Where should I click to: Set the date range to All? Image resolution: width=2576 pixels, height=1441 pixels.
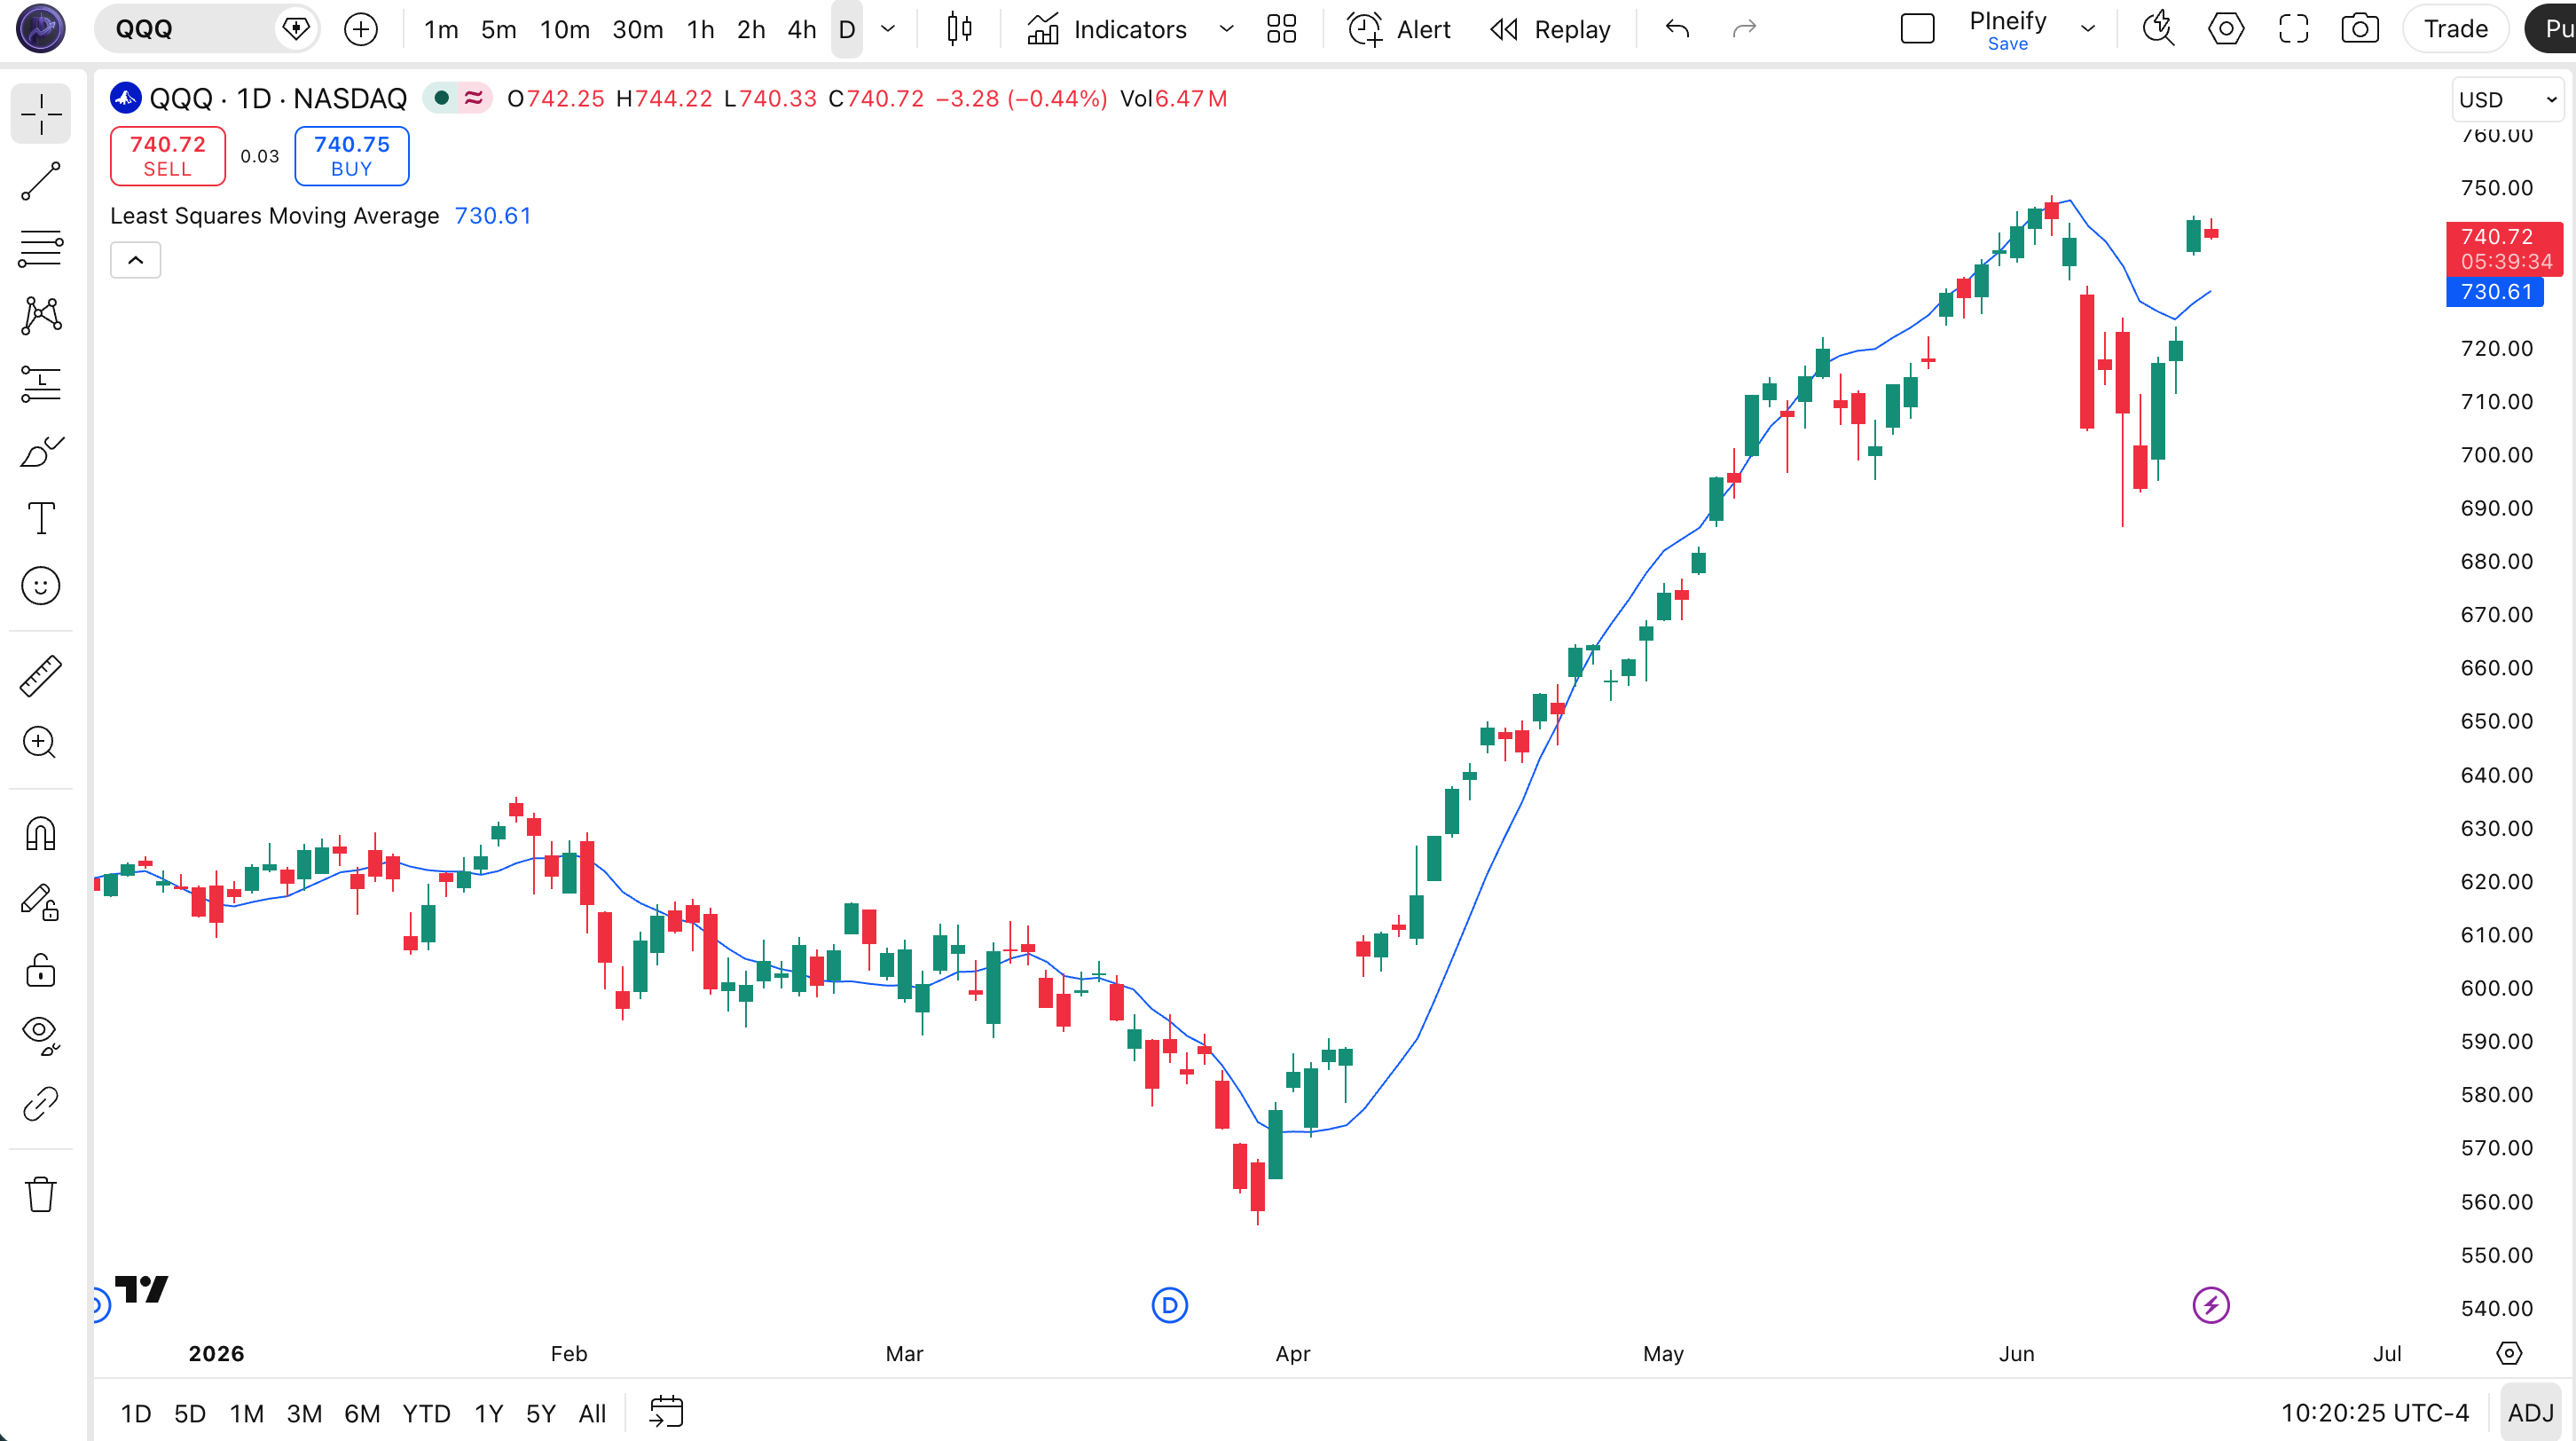tap(592, 1413)
